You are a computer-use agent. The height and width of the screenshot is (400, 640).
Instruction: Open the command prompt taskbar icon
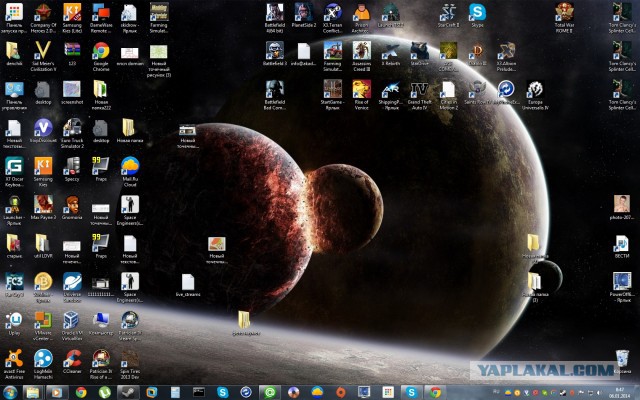pos(199,393)
